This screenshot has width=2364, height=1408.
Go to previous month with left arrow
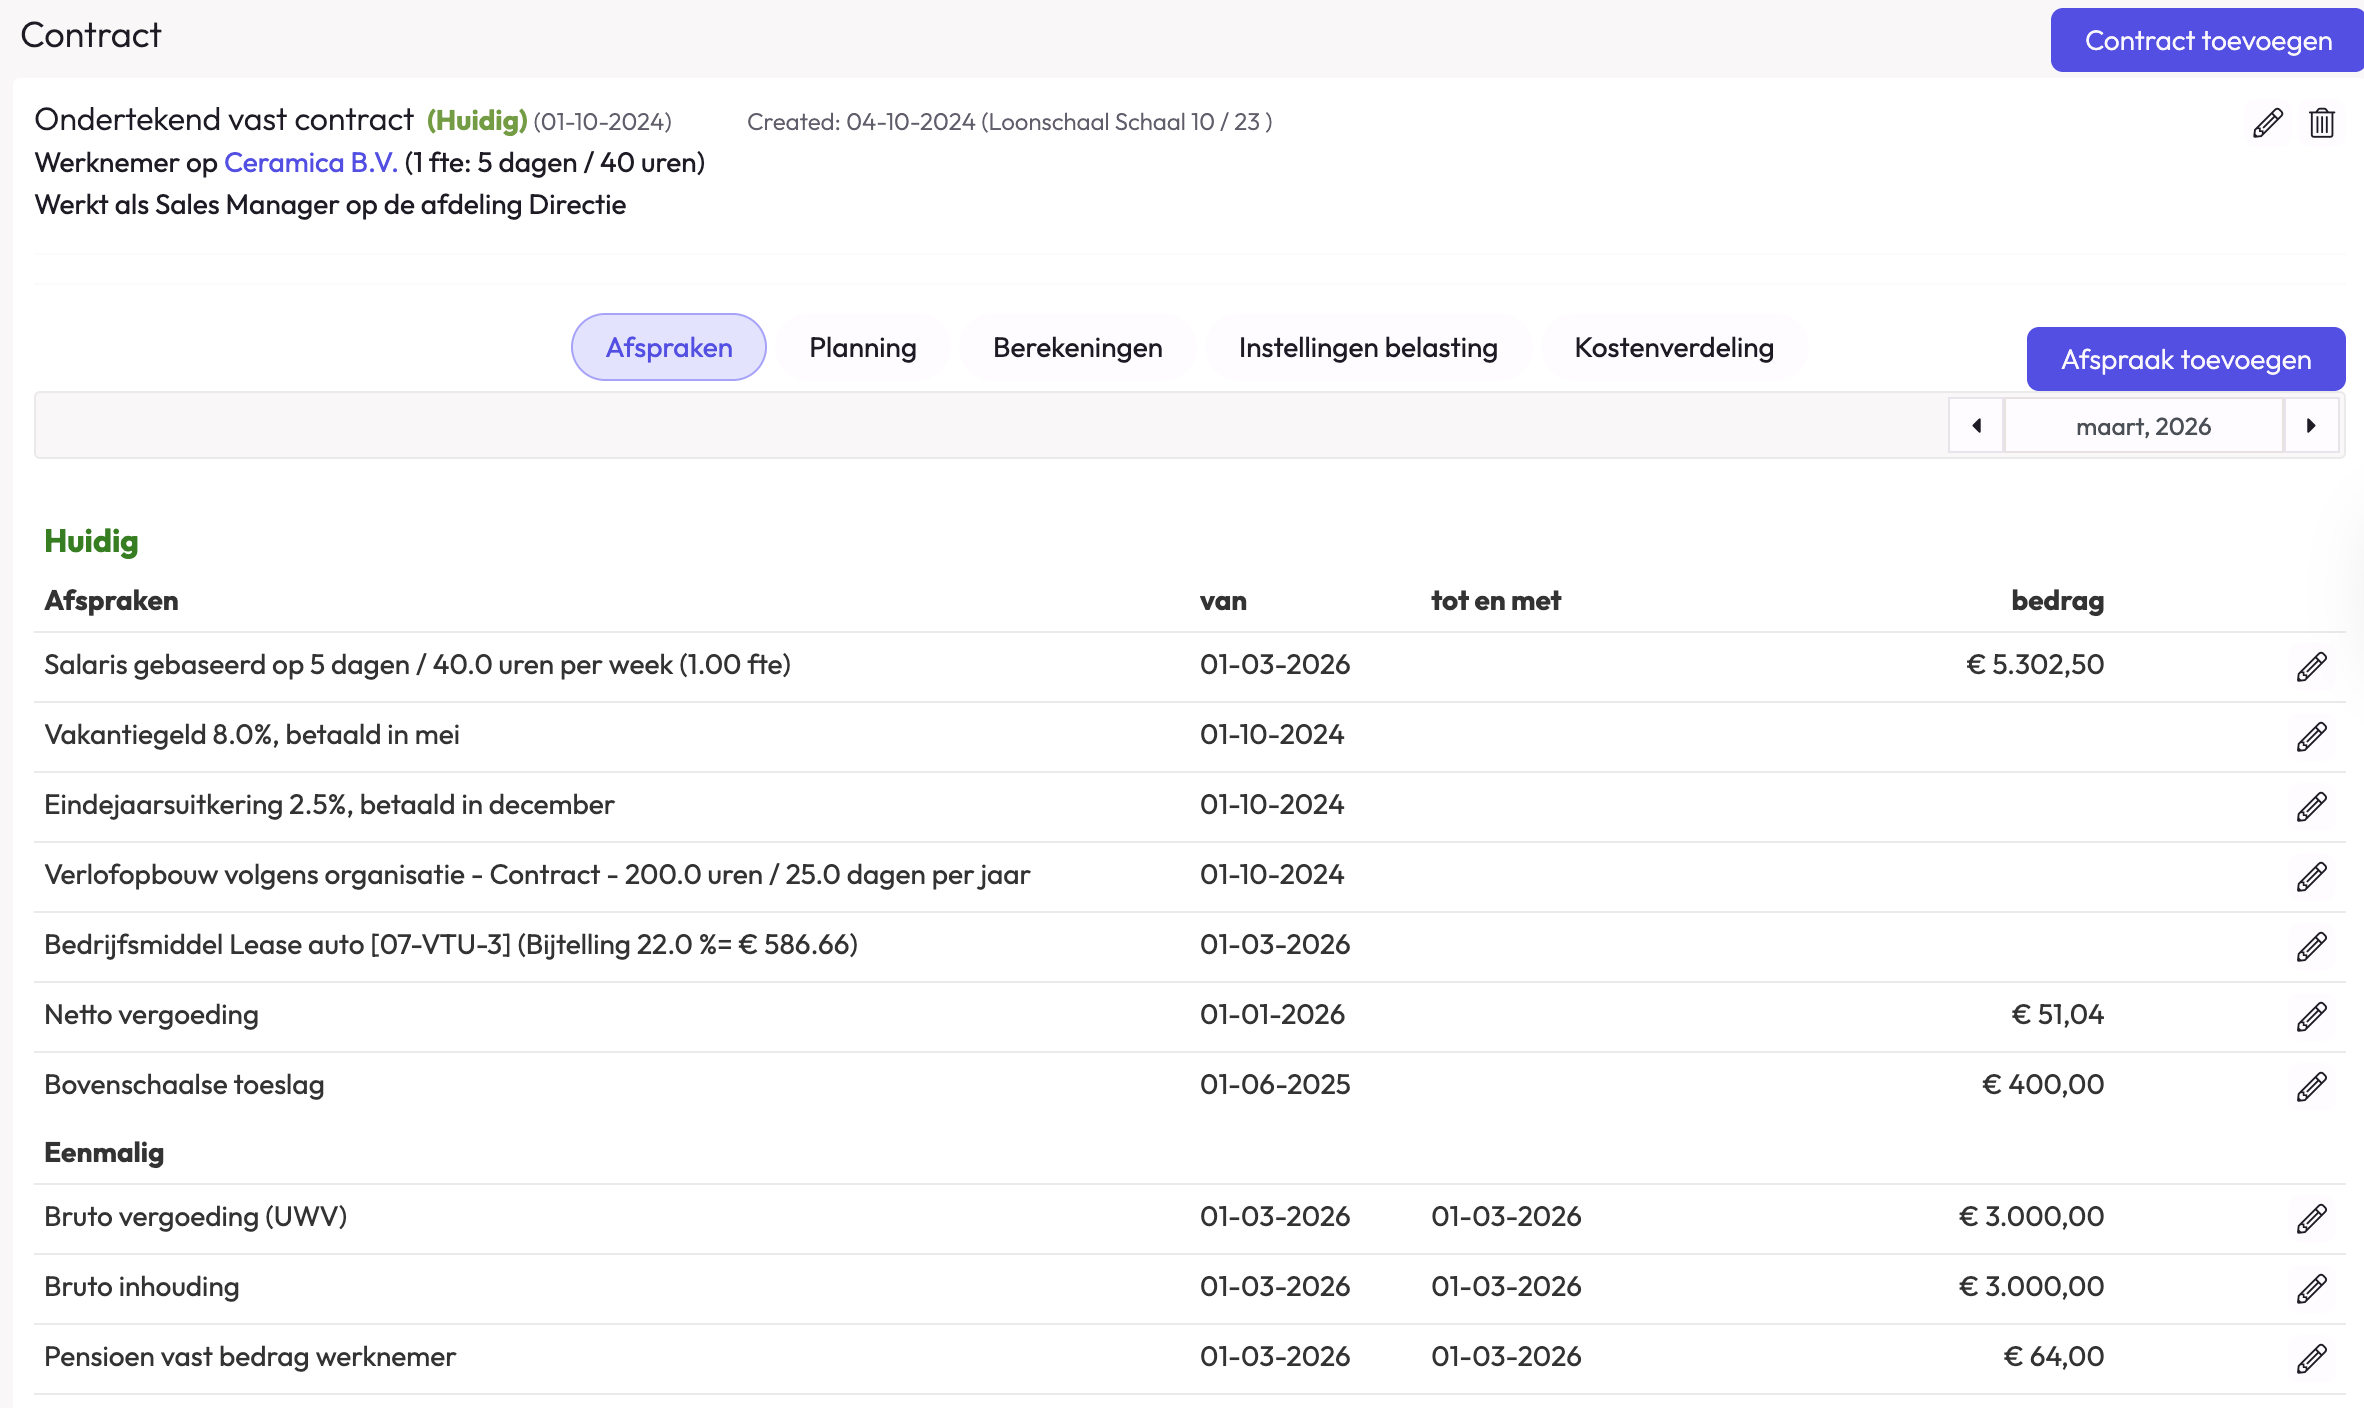(x=1976, y=426)
